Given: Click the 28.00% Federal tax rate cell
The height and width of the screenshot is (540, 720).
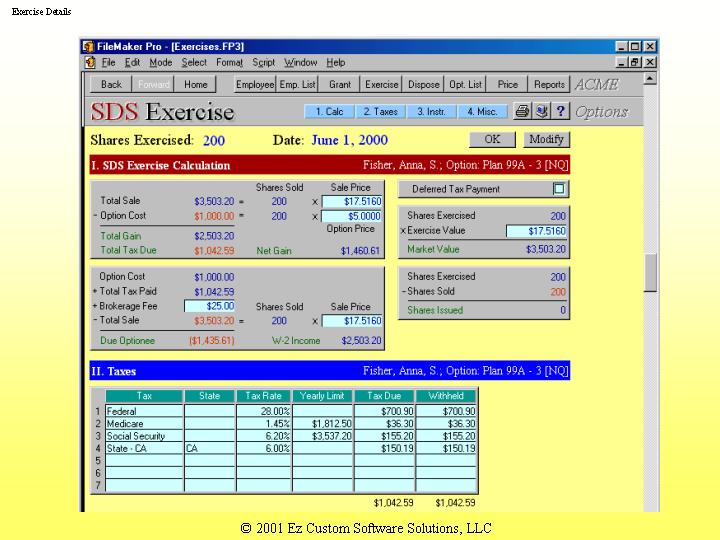Looking at the screenshot, I should 264,411.
